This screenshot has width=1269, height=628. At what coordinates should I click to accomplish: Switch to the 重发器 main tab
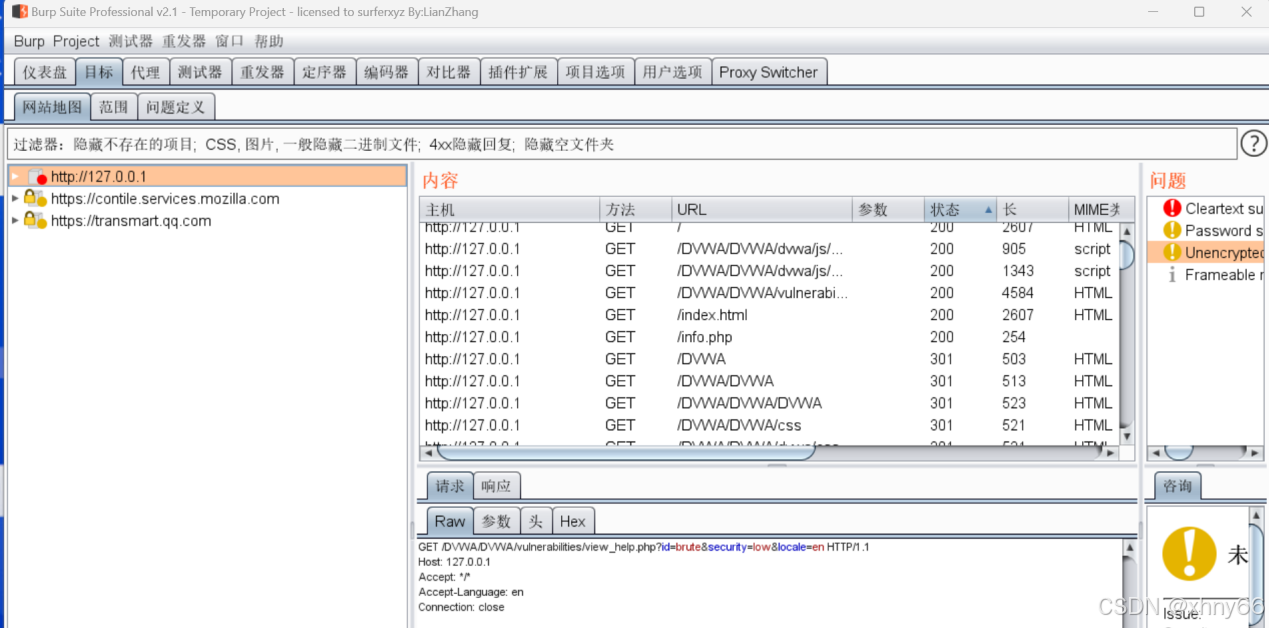click(262, 72)
